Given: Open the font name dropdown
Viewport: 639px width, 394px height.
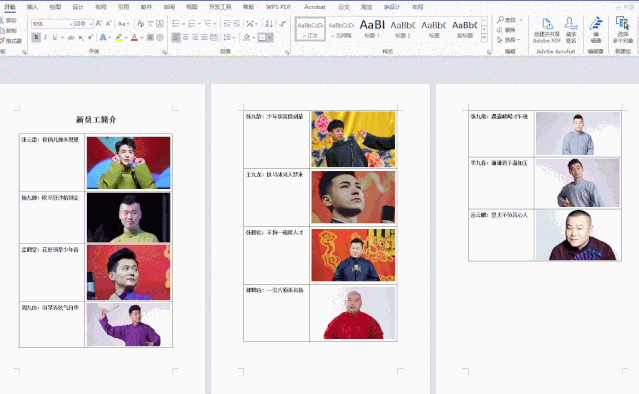Looking at the screenshot, I should point(71,24).
